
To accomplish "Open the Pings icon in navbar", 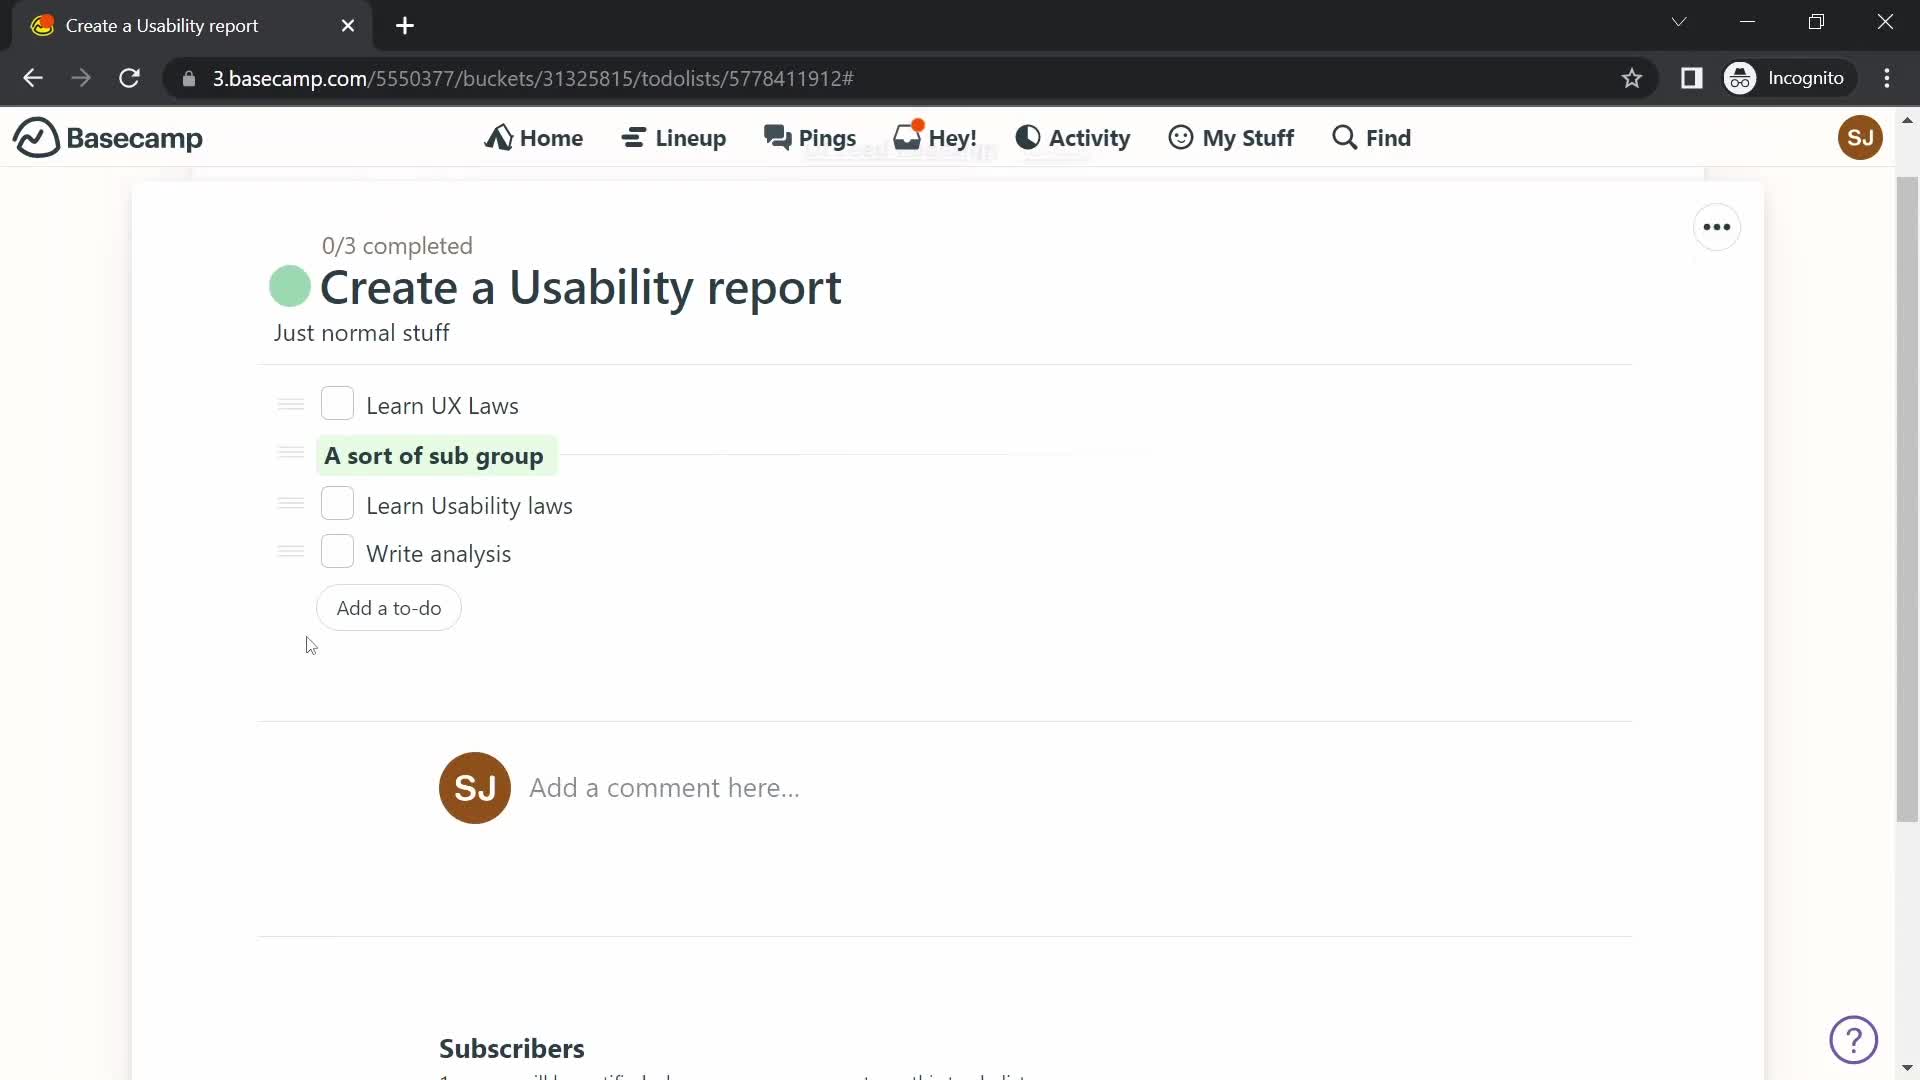I will click(x=810, y=137).
